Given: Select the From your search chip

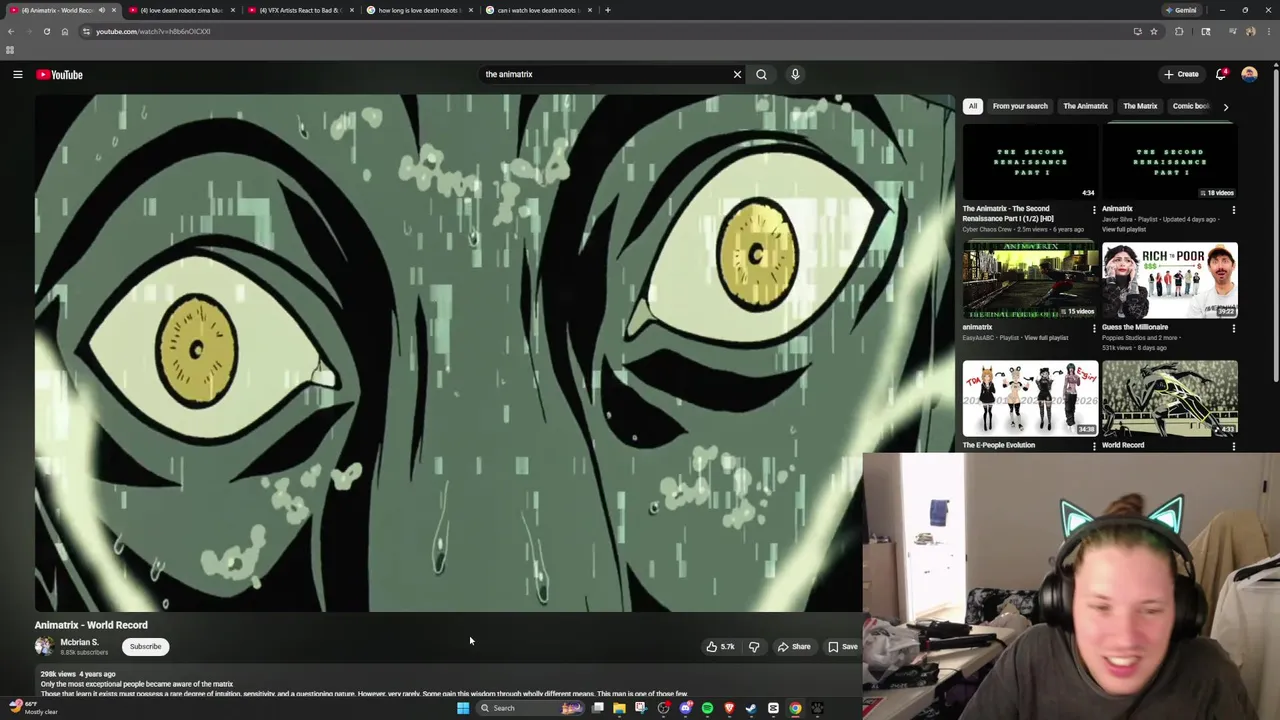Looking at the screenshot, I should 1020,106.
